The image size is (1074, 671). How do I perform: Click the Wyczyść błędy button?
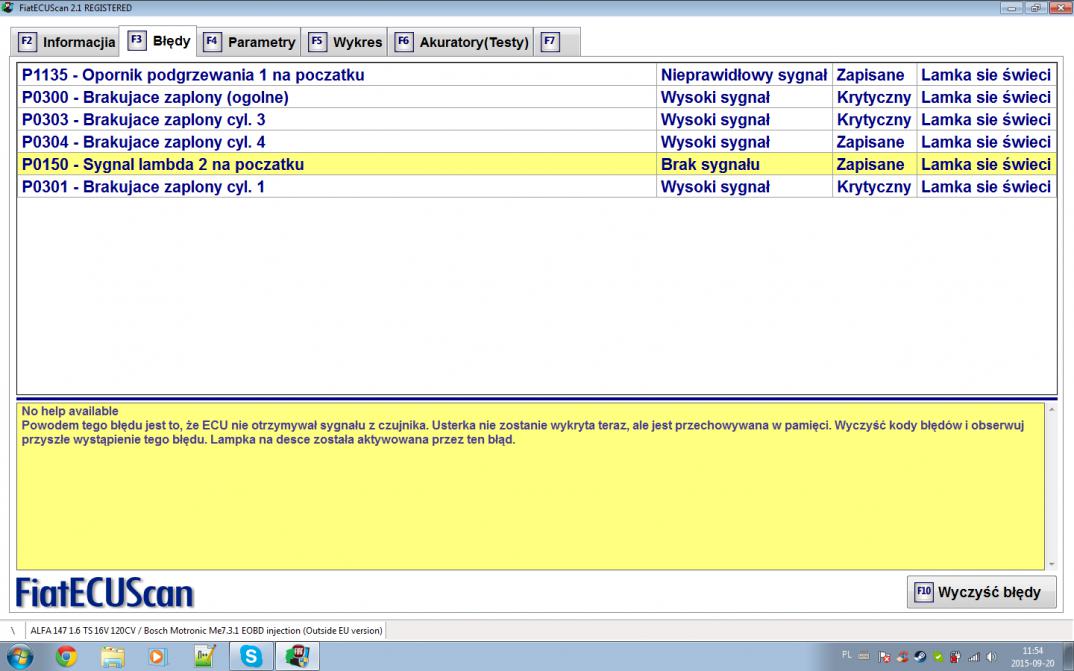(982, 592)
